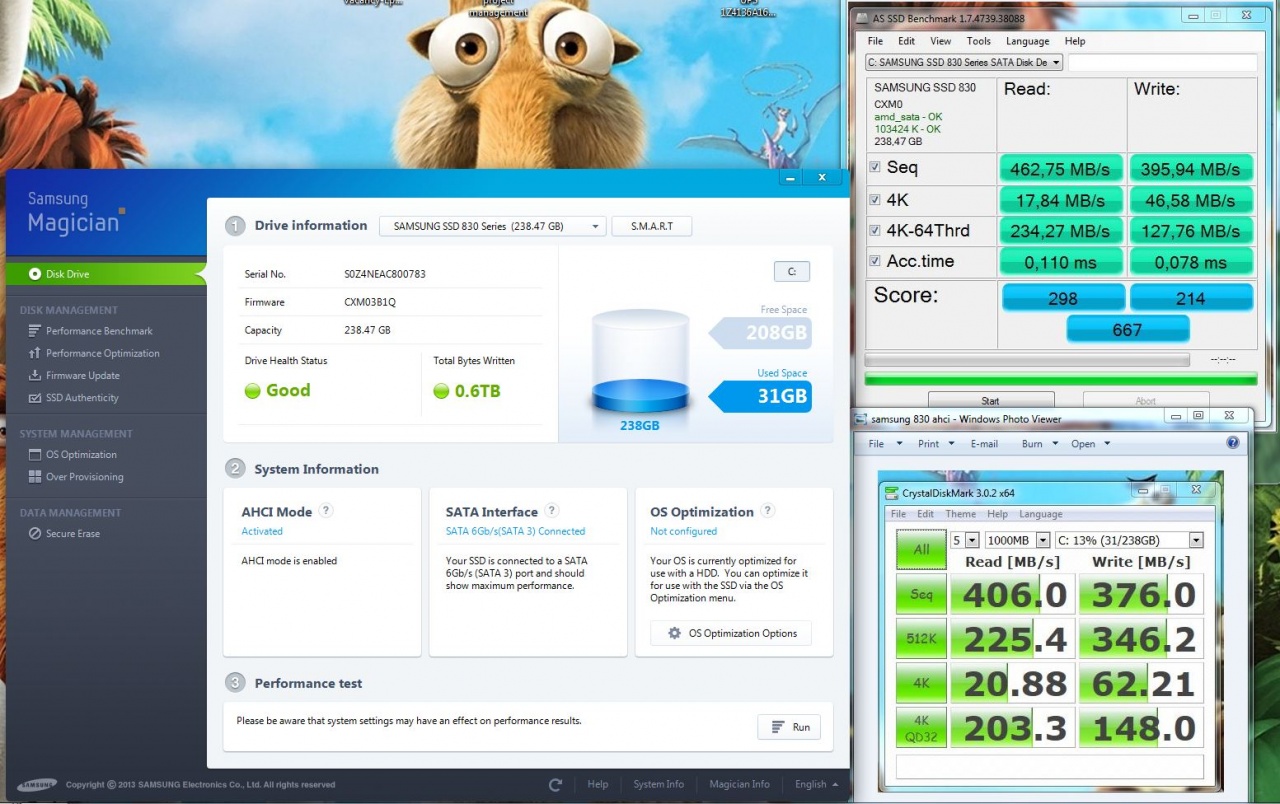Click empty text field beside AS SSD drive dropdown
1280x804 pixels.
pos(1162,62)
